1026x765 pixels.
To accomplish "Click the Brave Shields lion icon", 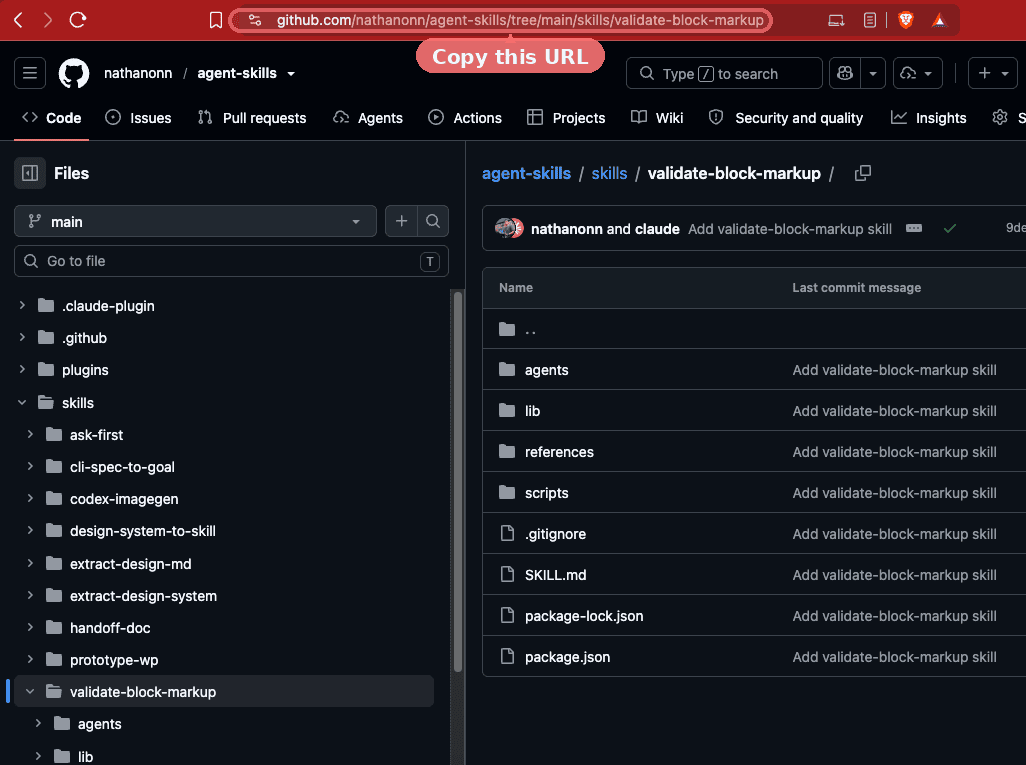I will 906,20.
